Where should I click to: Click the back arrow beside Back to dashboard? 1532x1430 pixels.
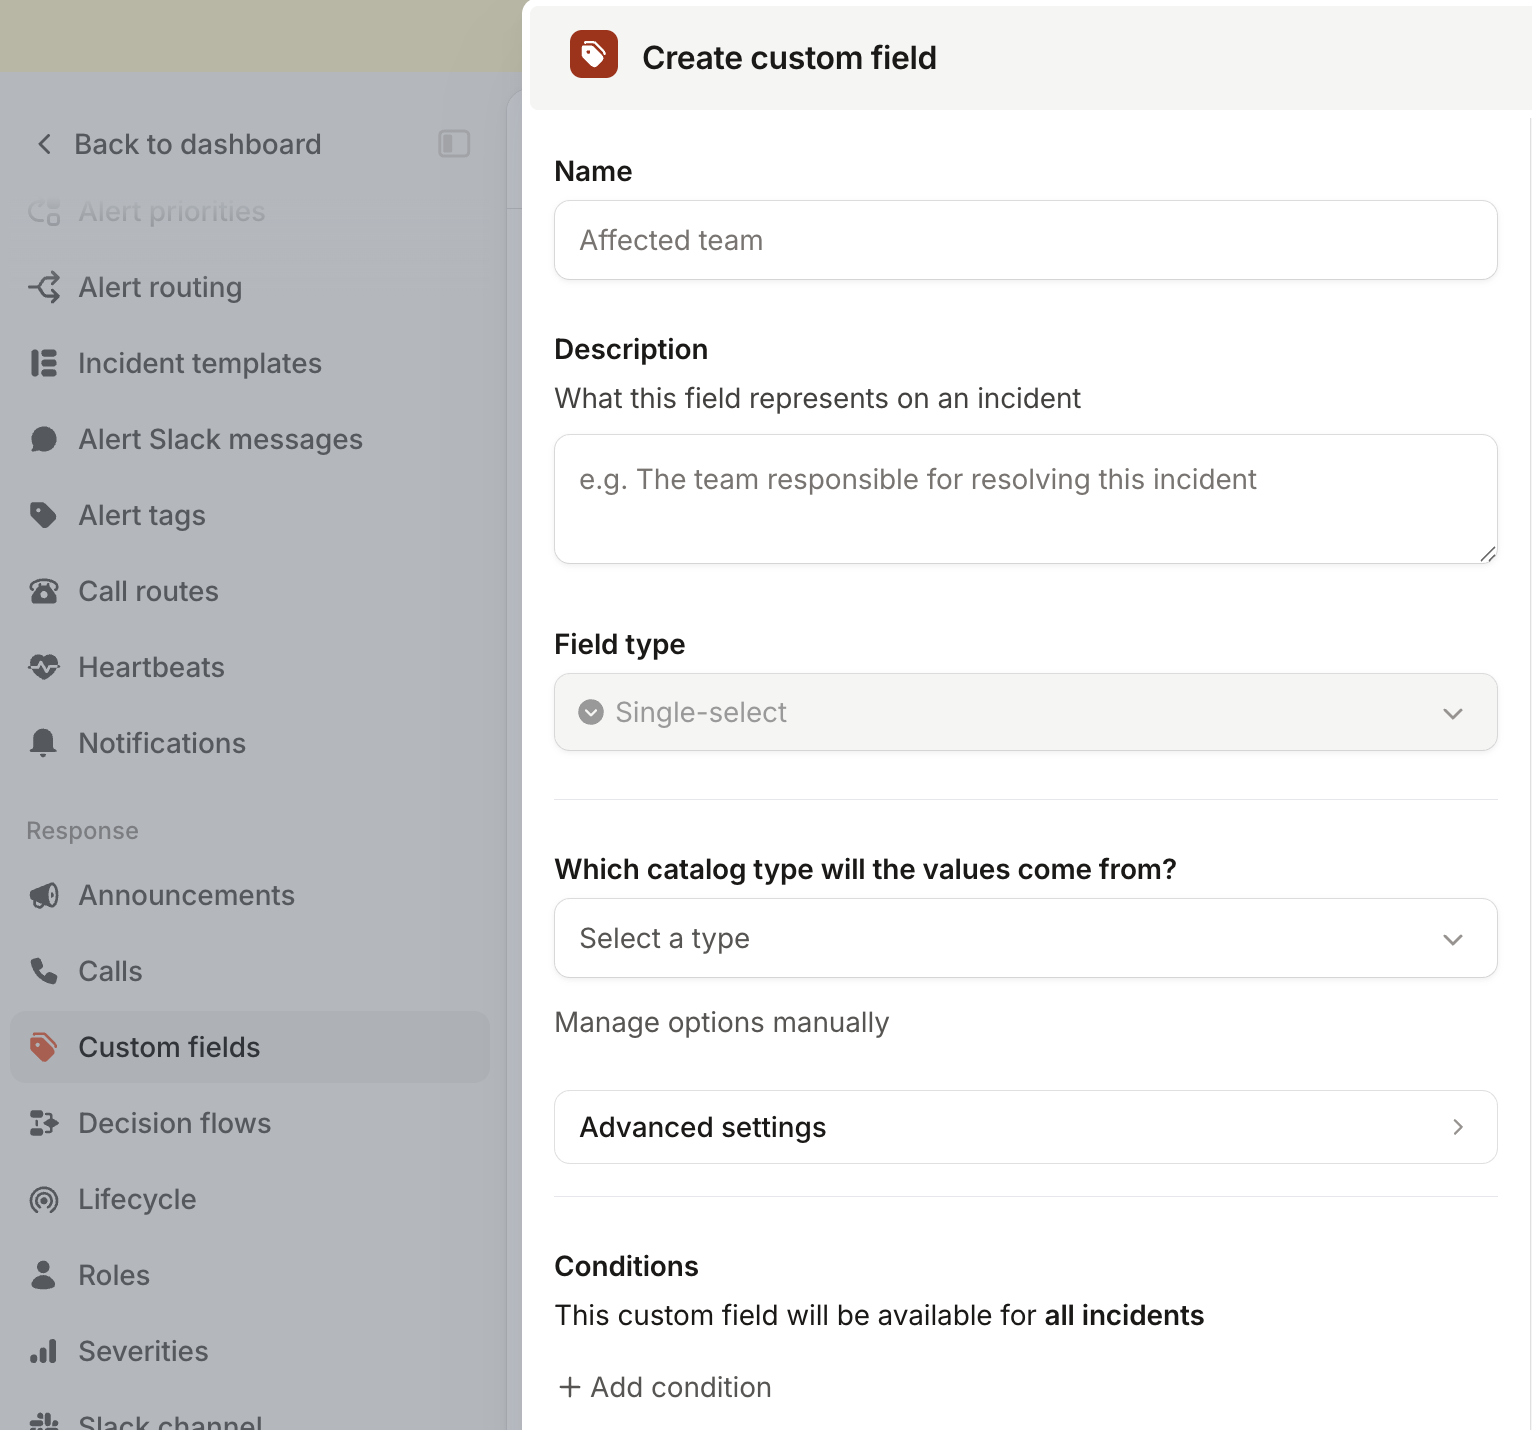click(44, 144)
